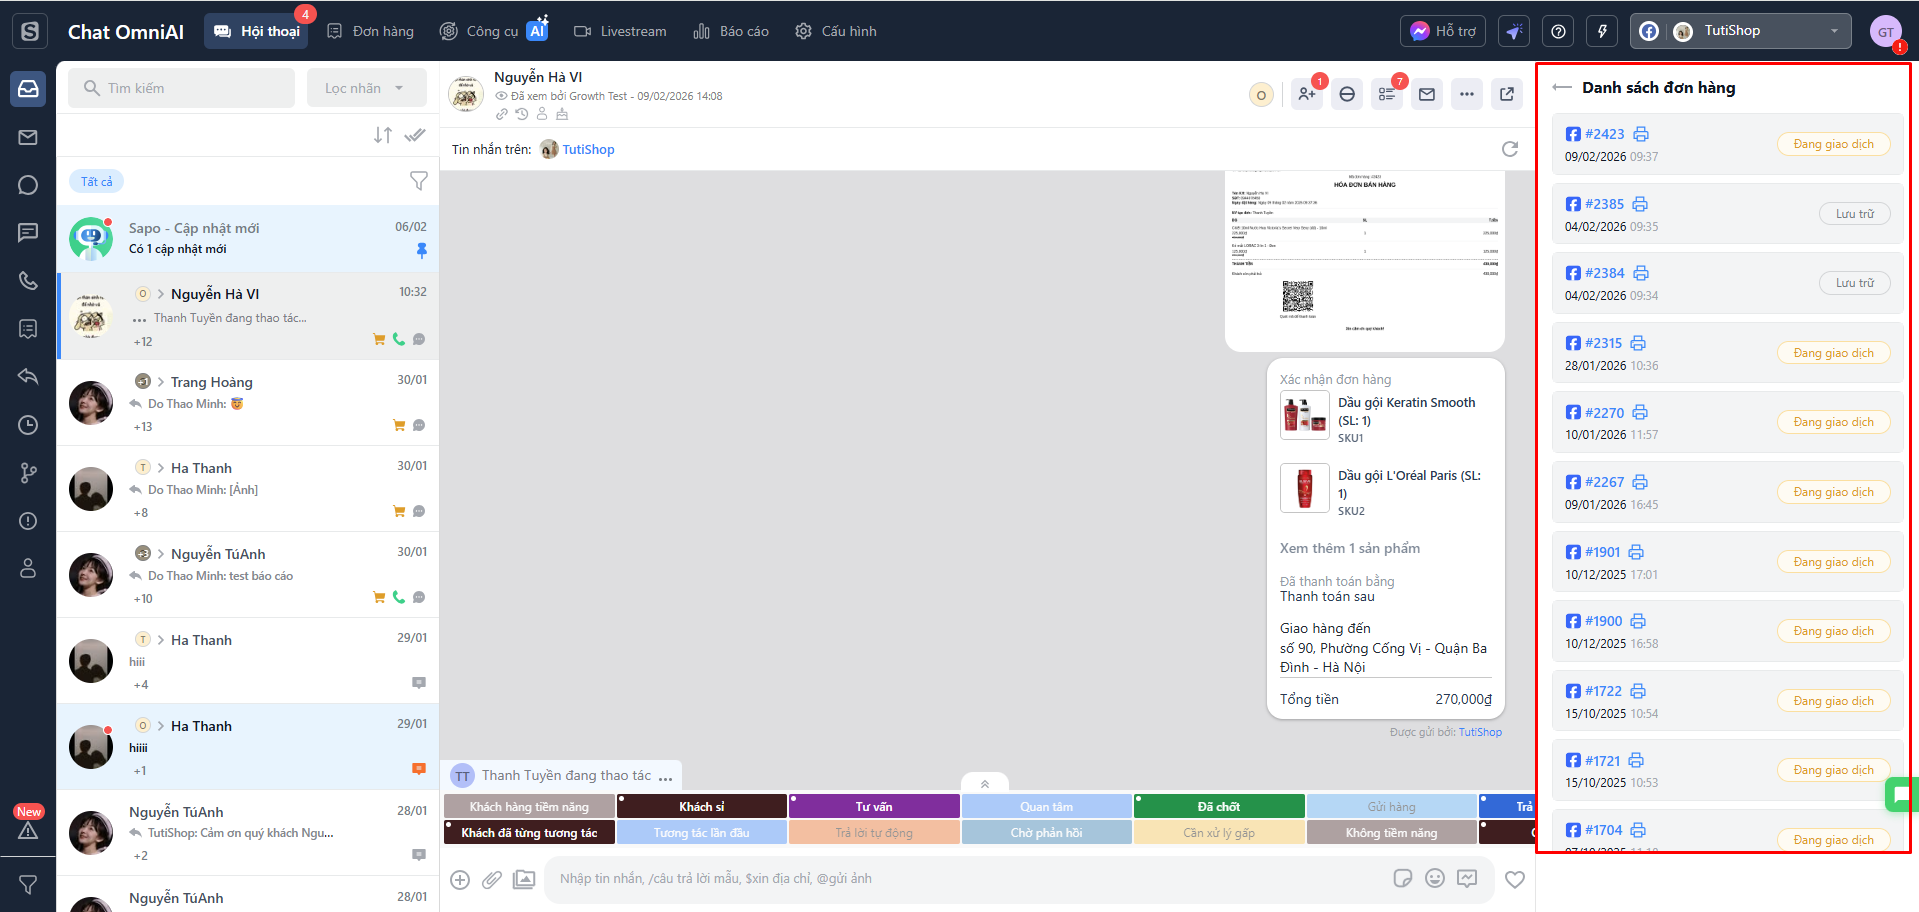Open the inbox icon in left sidebar
The width and height of the screenshot is (1919, 912).
[28, 89]
